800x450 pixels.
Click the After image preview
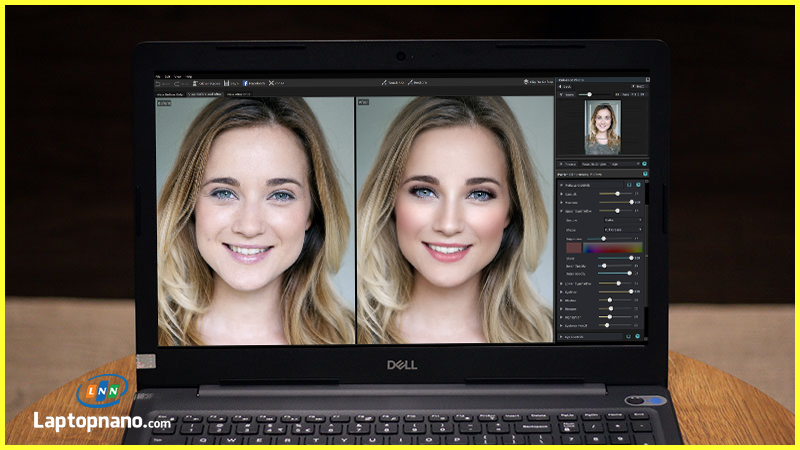coord(455,220)
